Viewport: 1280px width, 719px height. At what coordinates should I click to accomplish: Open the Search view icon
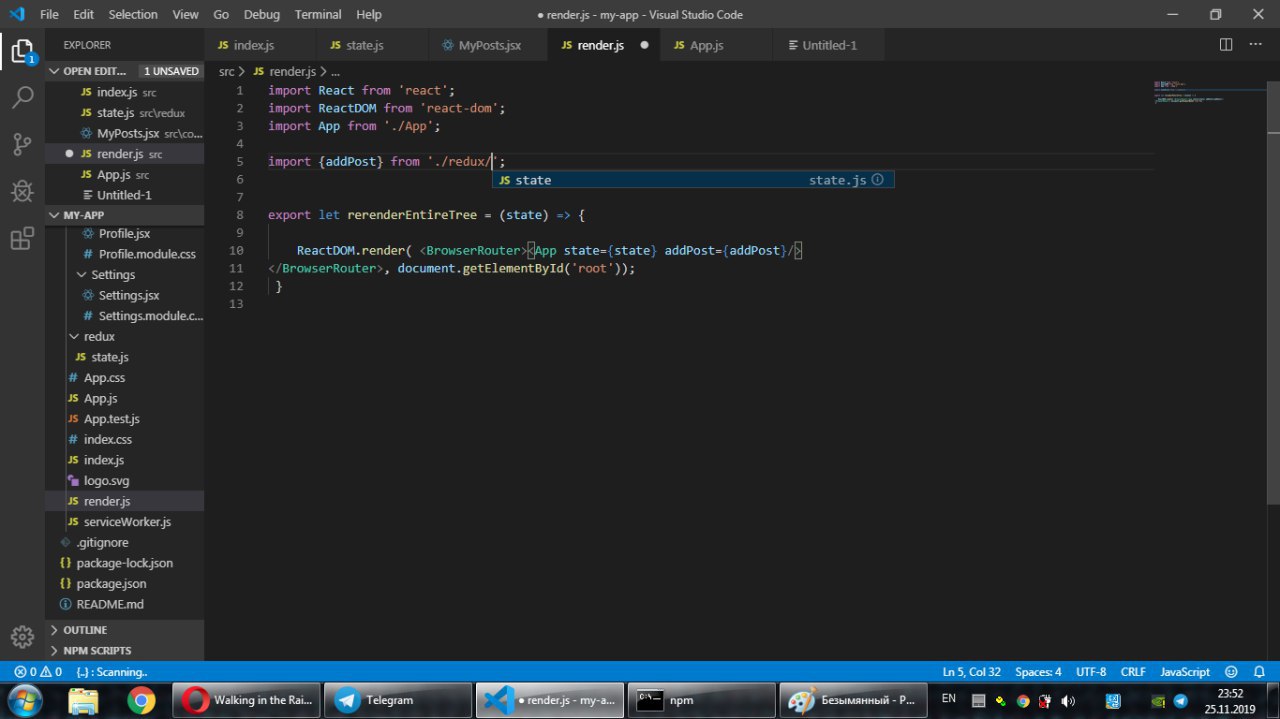[22, 98]
